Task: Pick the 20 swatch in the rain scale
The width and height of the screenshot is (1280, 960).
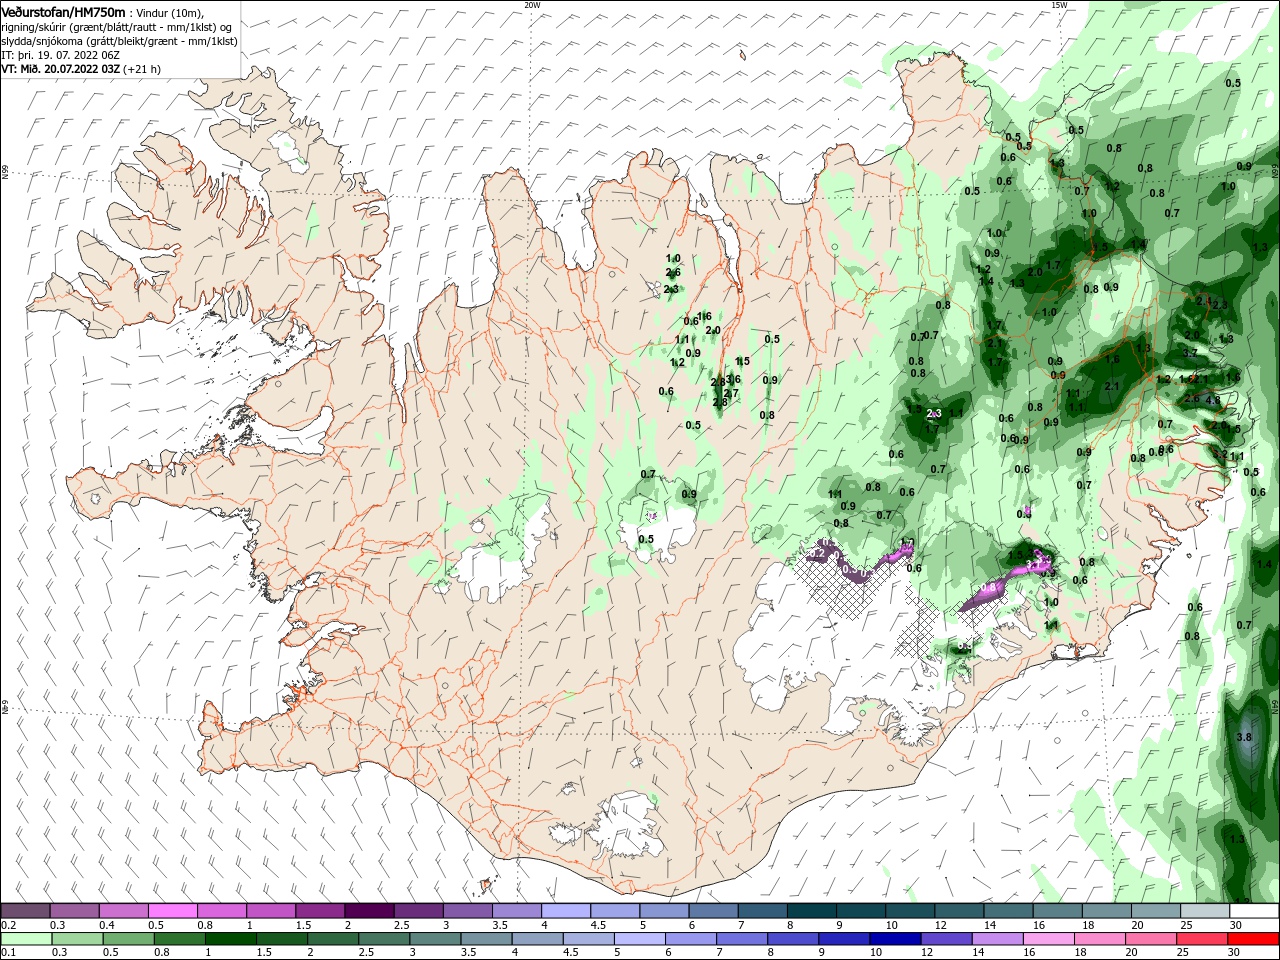Action: [1150, 939]
